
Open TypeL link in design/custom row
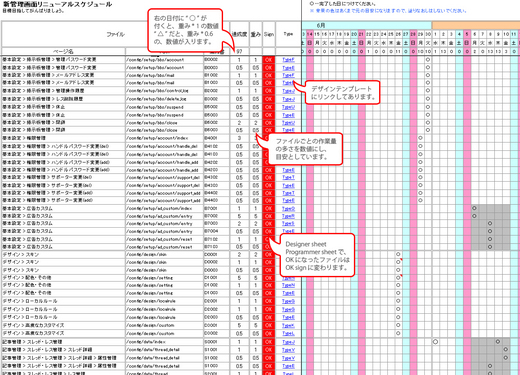point(288,333)
